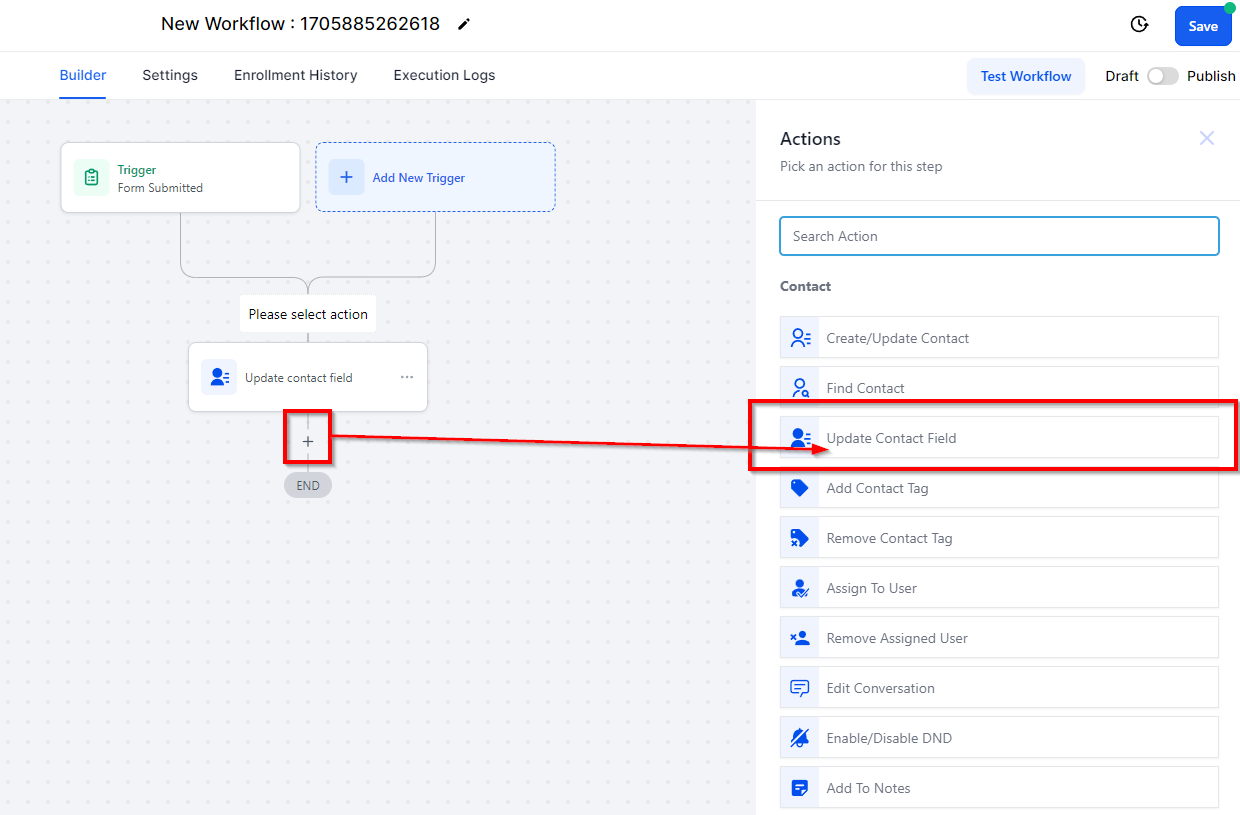Choose the Create/Update Contact action

click(x=999, y=338)
